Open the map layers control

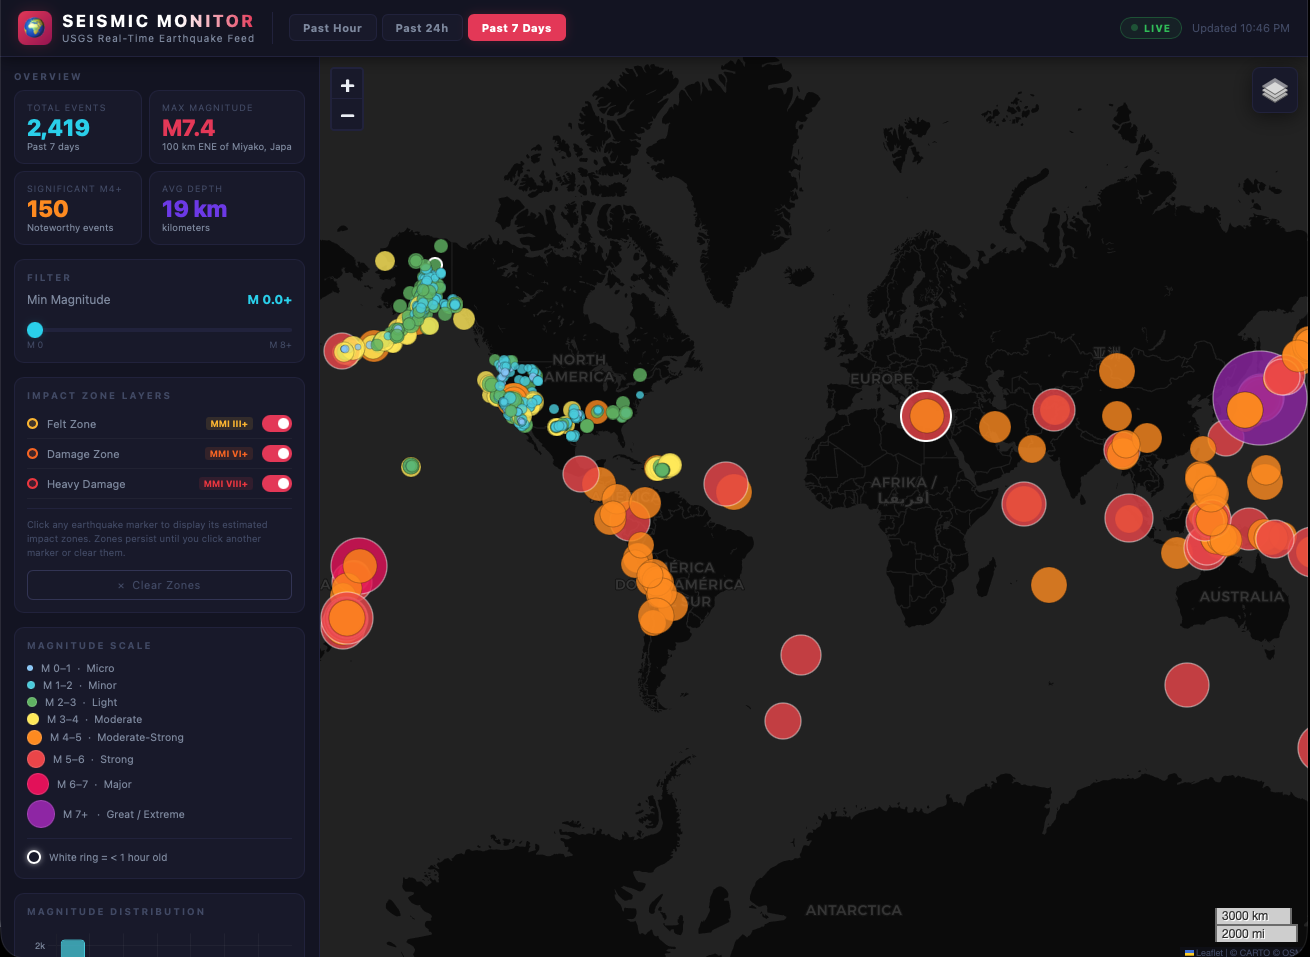pos(1275,90)
